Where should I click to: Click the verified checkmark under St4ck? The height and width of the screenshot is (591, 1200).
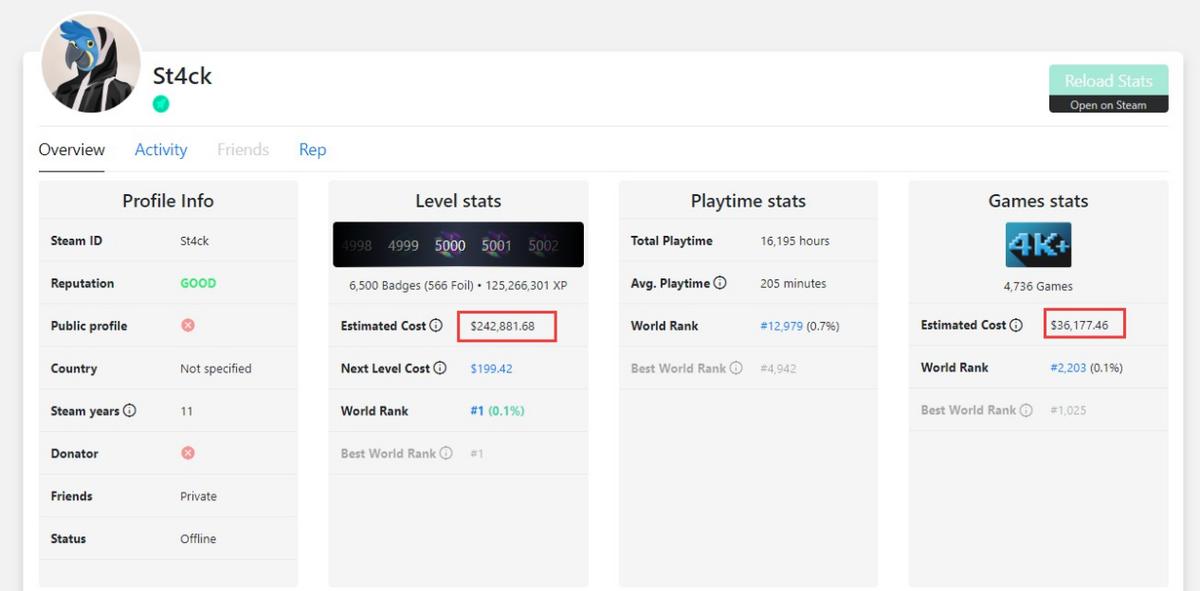click(x=160, y=103)
